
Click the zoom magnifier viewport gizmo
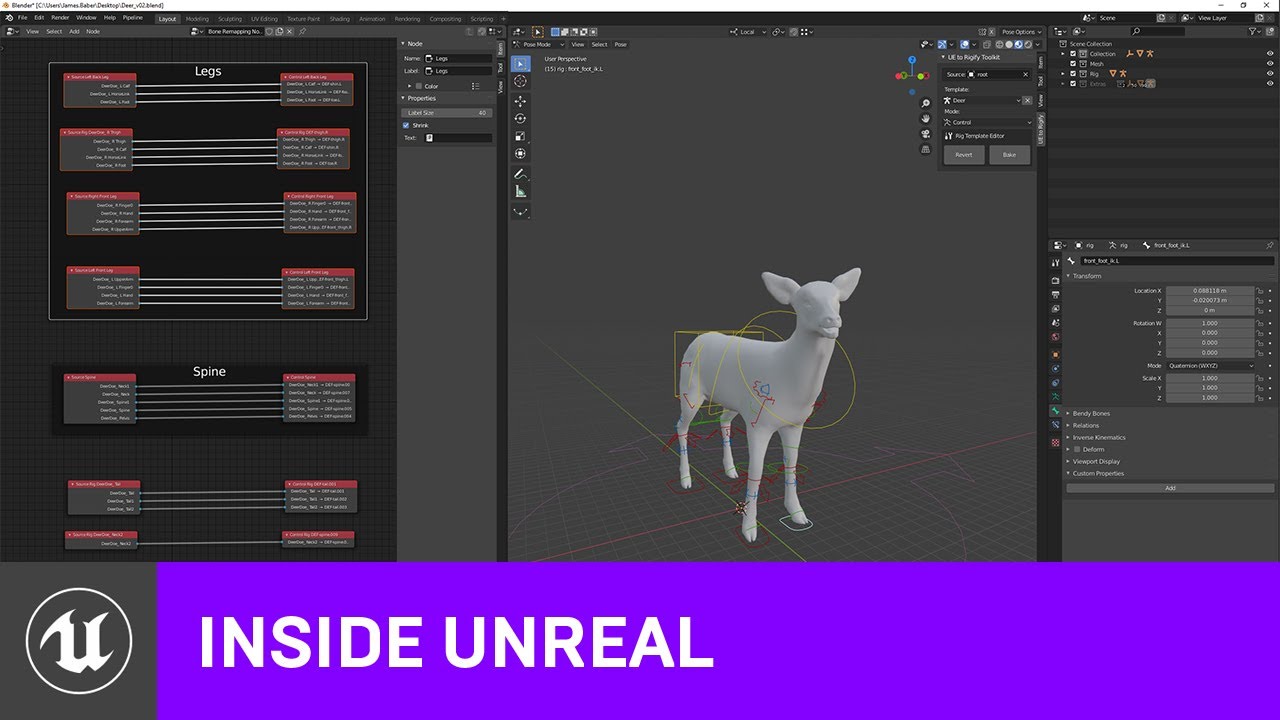(926, 103)
